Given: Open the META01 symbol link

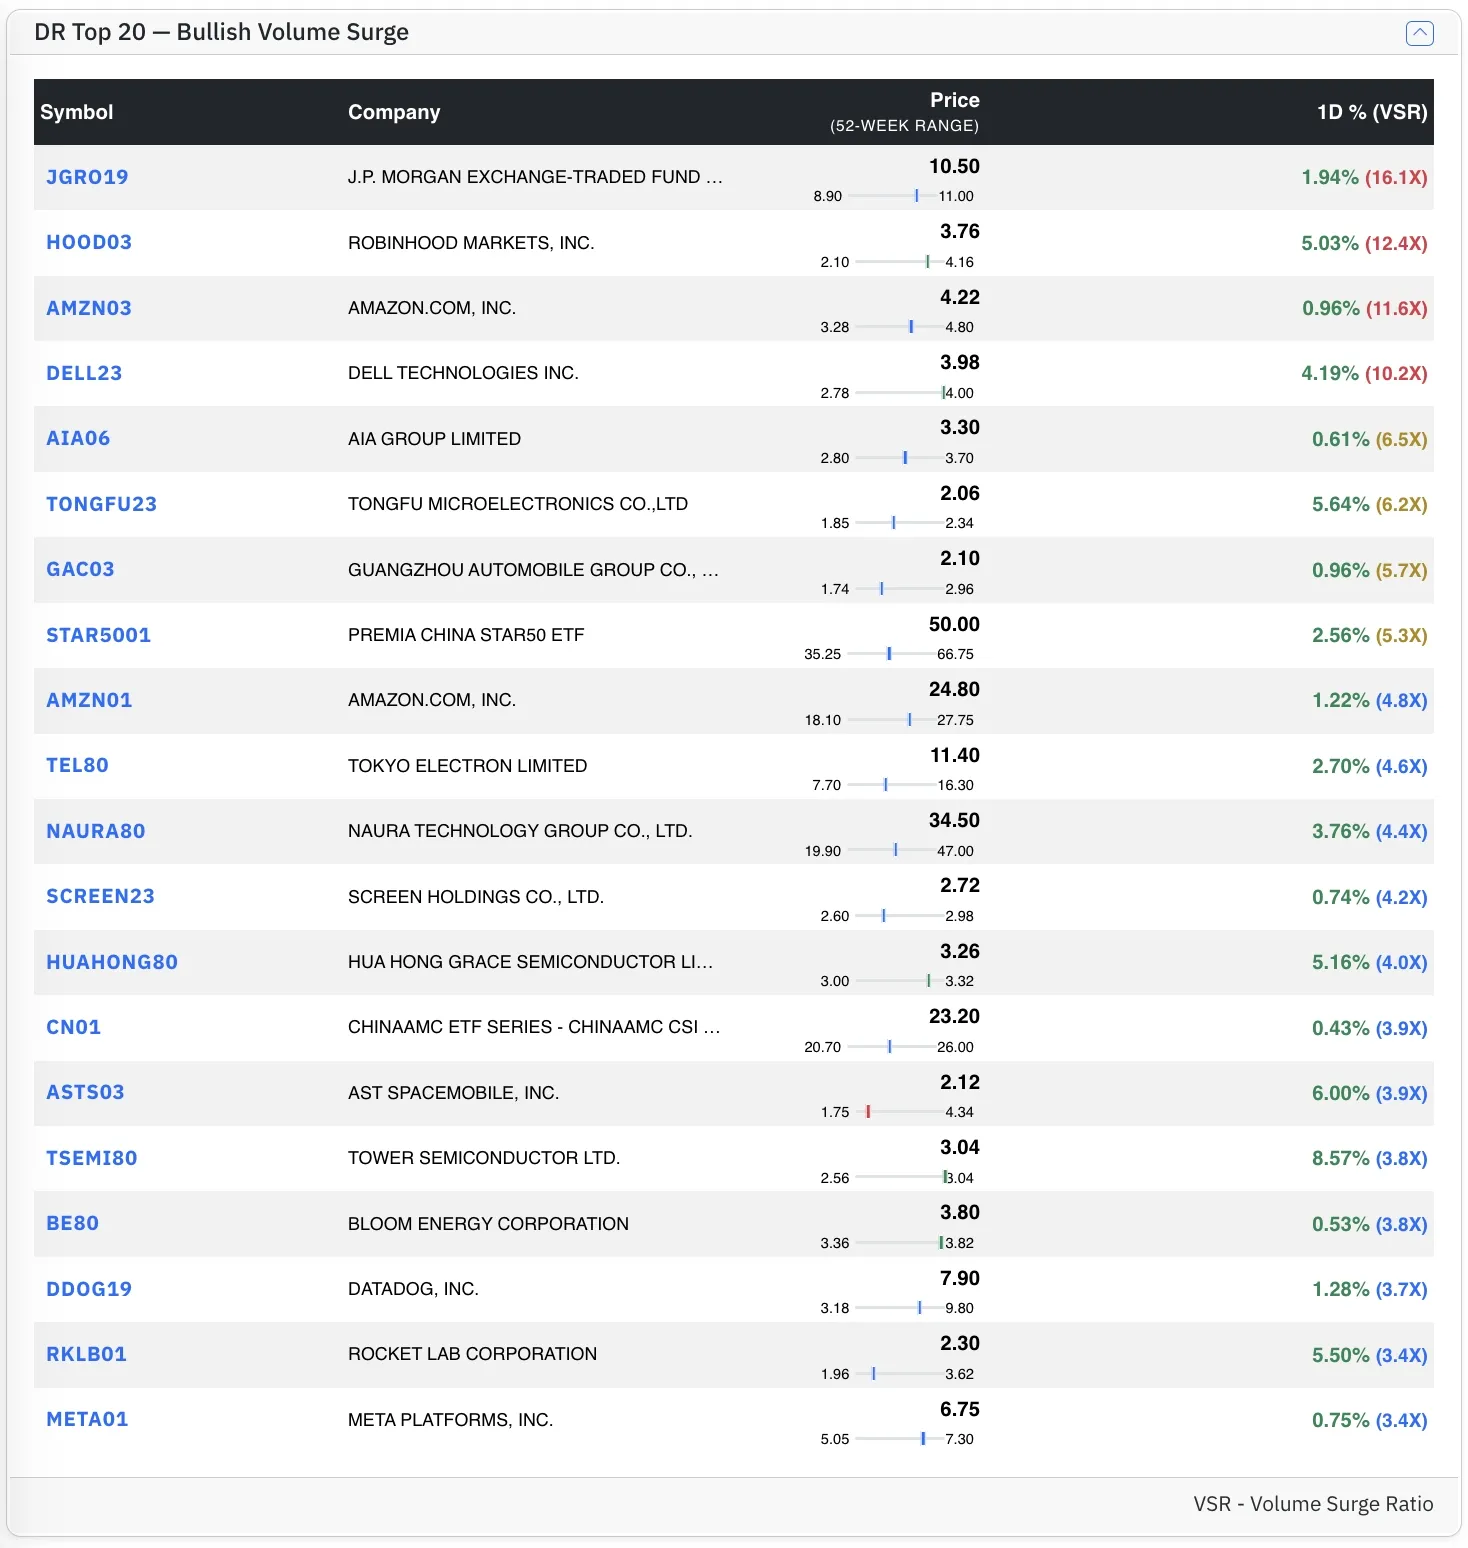Looking at the screenshot, I should (87, 1419).
